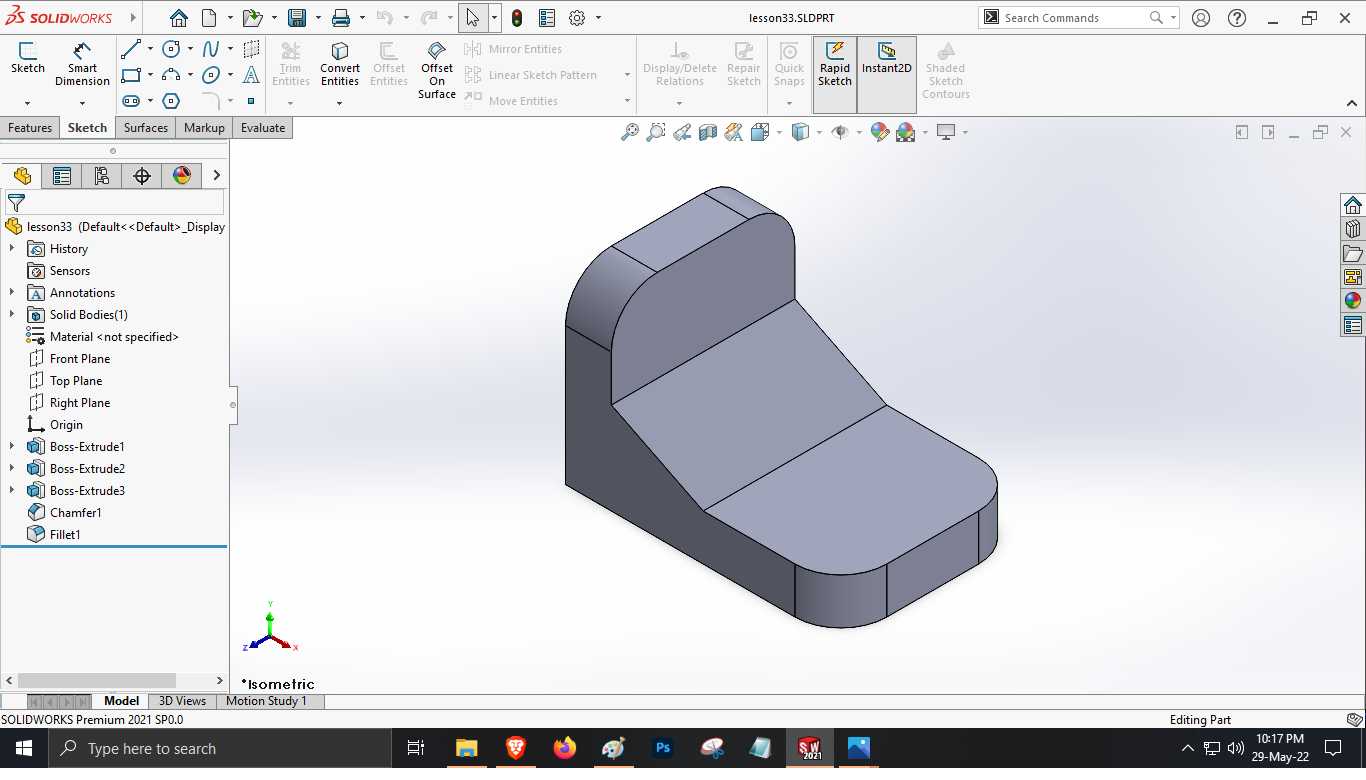This screenshot has width=1366, height=780.
Task: Open the Options gear icon
Action: 577,18
